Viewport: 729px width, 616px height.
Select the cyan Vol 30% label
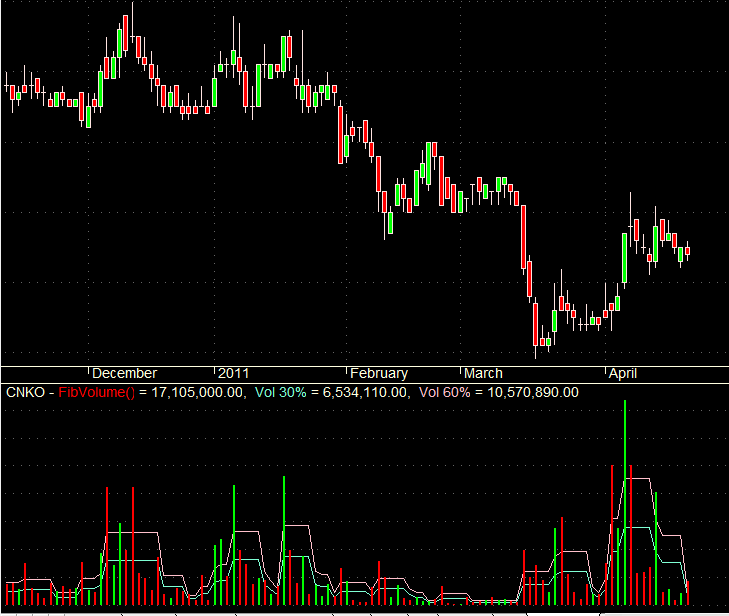pyautogui.click(x=281, y=392)
